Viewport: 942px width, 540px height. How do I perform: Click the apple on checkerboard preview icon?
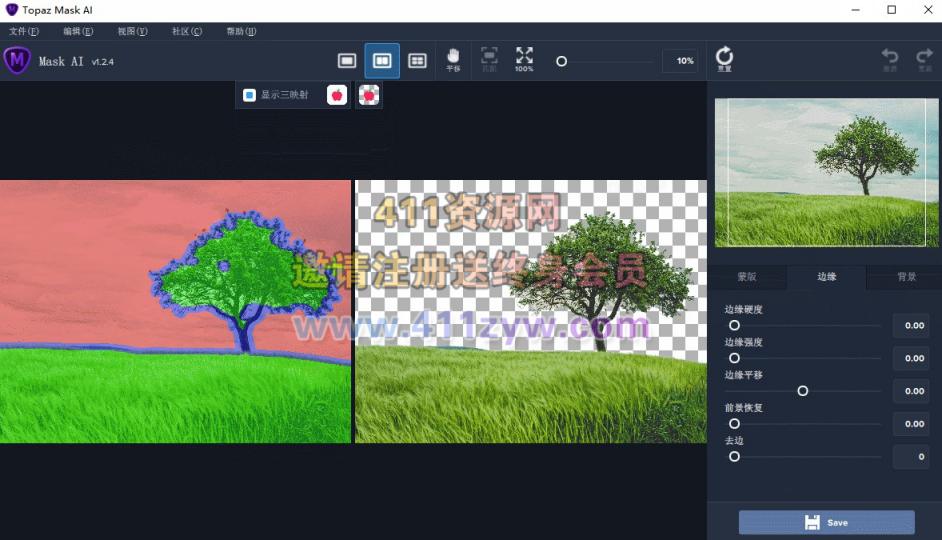[369, 95]
